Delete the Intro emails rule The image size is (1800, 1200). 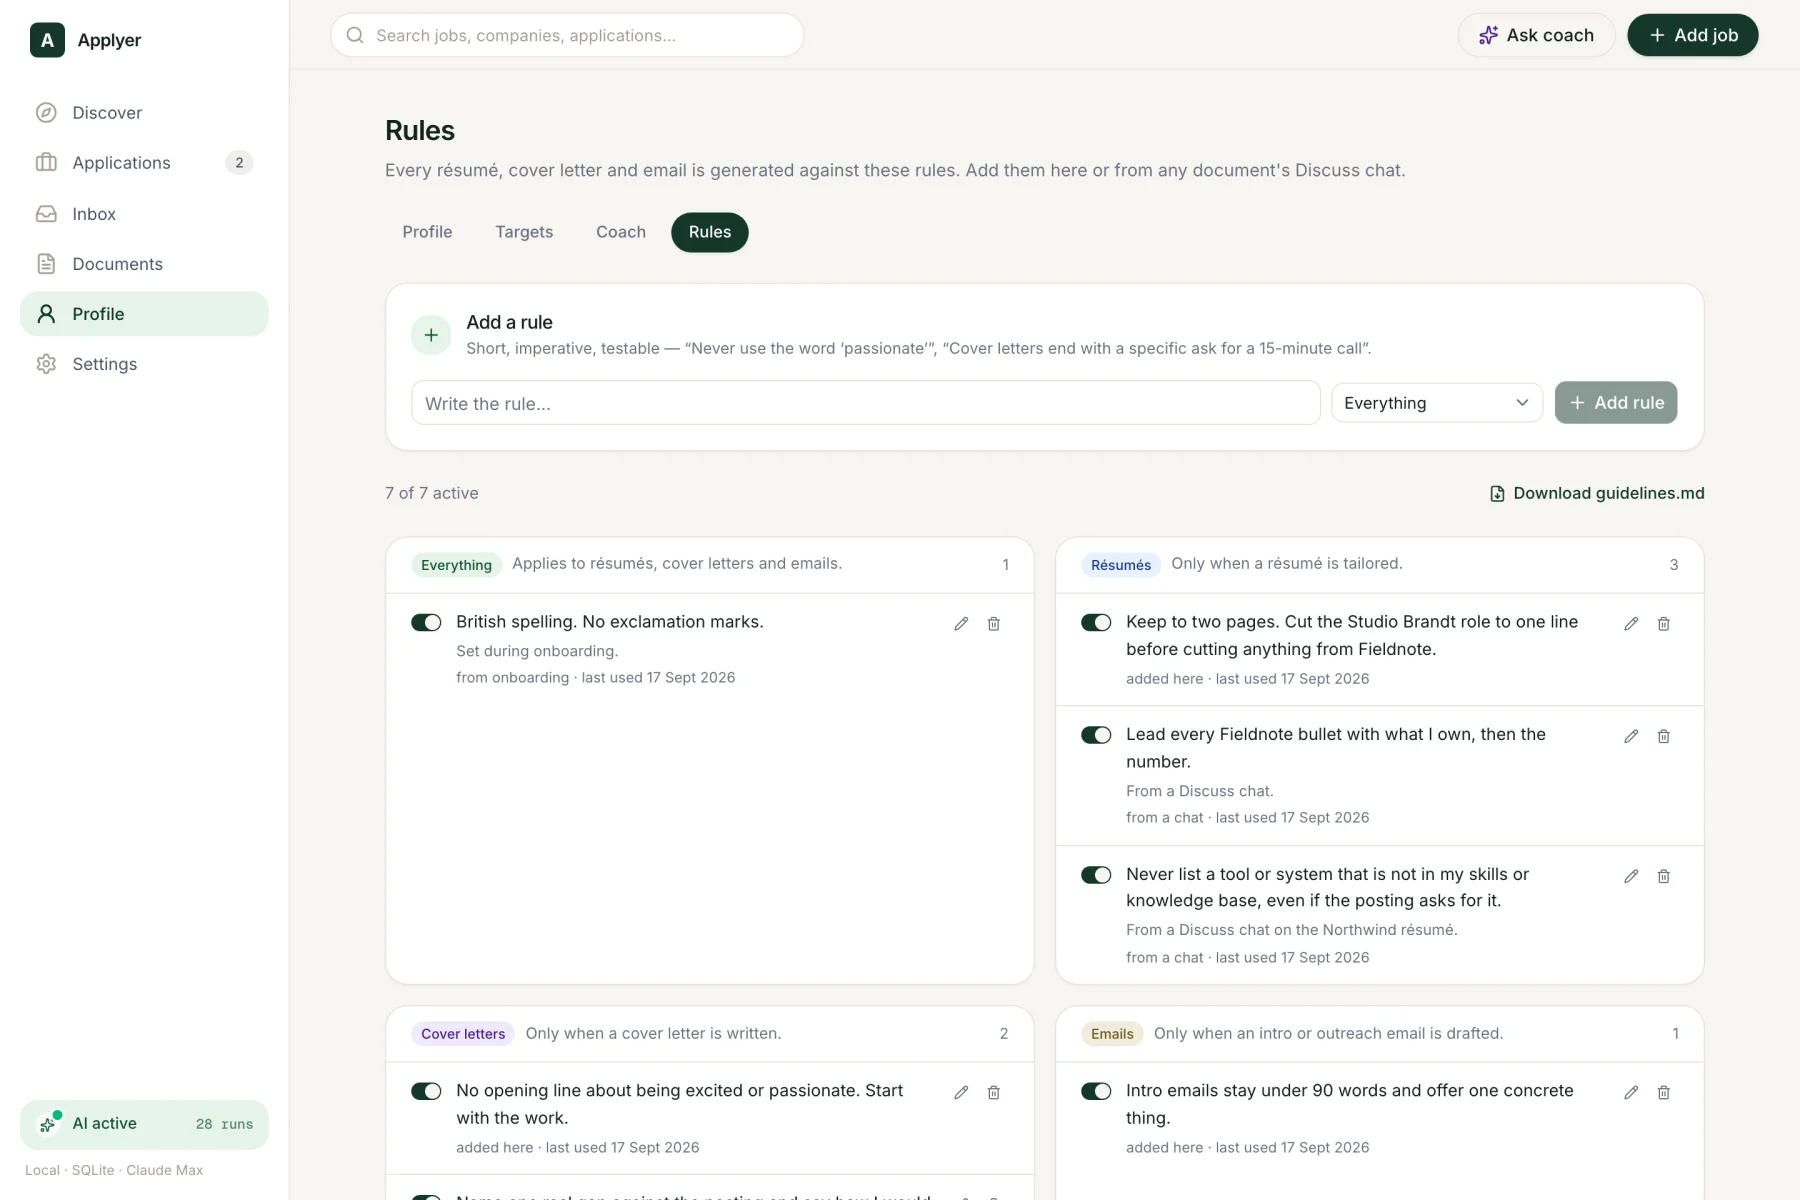[x=1664, y=1093]
